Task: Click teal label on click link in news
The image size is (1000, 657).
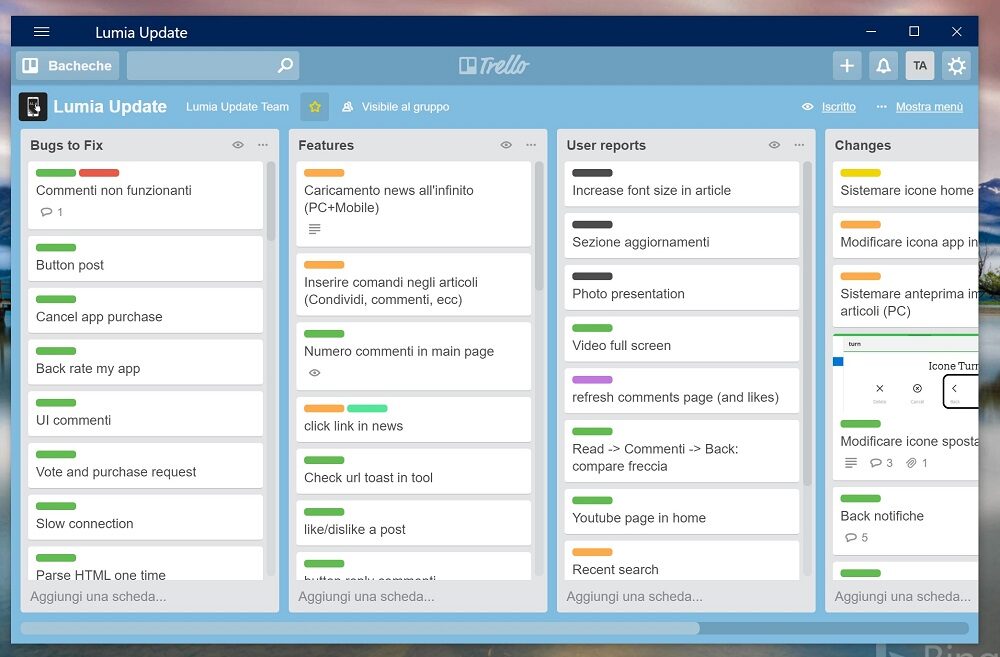Action: pyautogui.click(x=367, y=408)
